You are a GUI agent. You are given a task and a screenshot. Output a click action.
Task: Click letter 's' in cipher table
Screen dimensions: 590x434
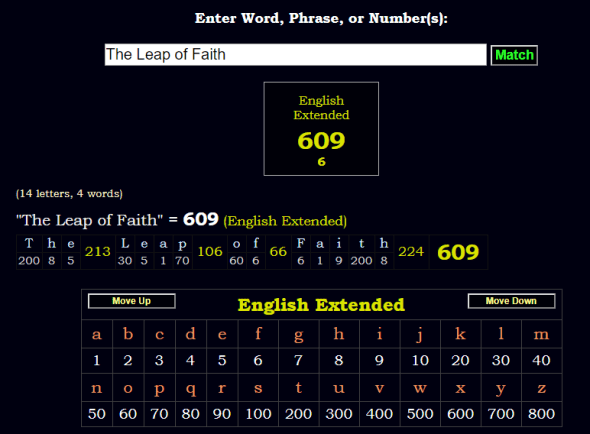tap(258, 388)
